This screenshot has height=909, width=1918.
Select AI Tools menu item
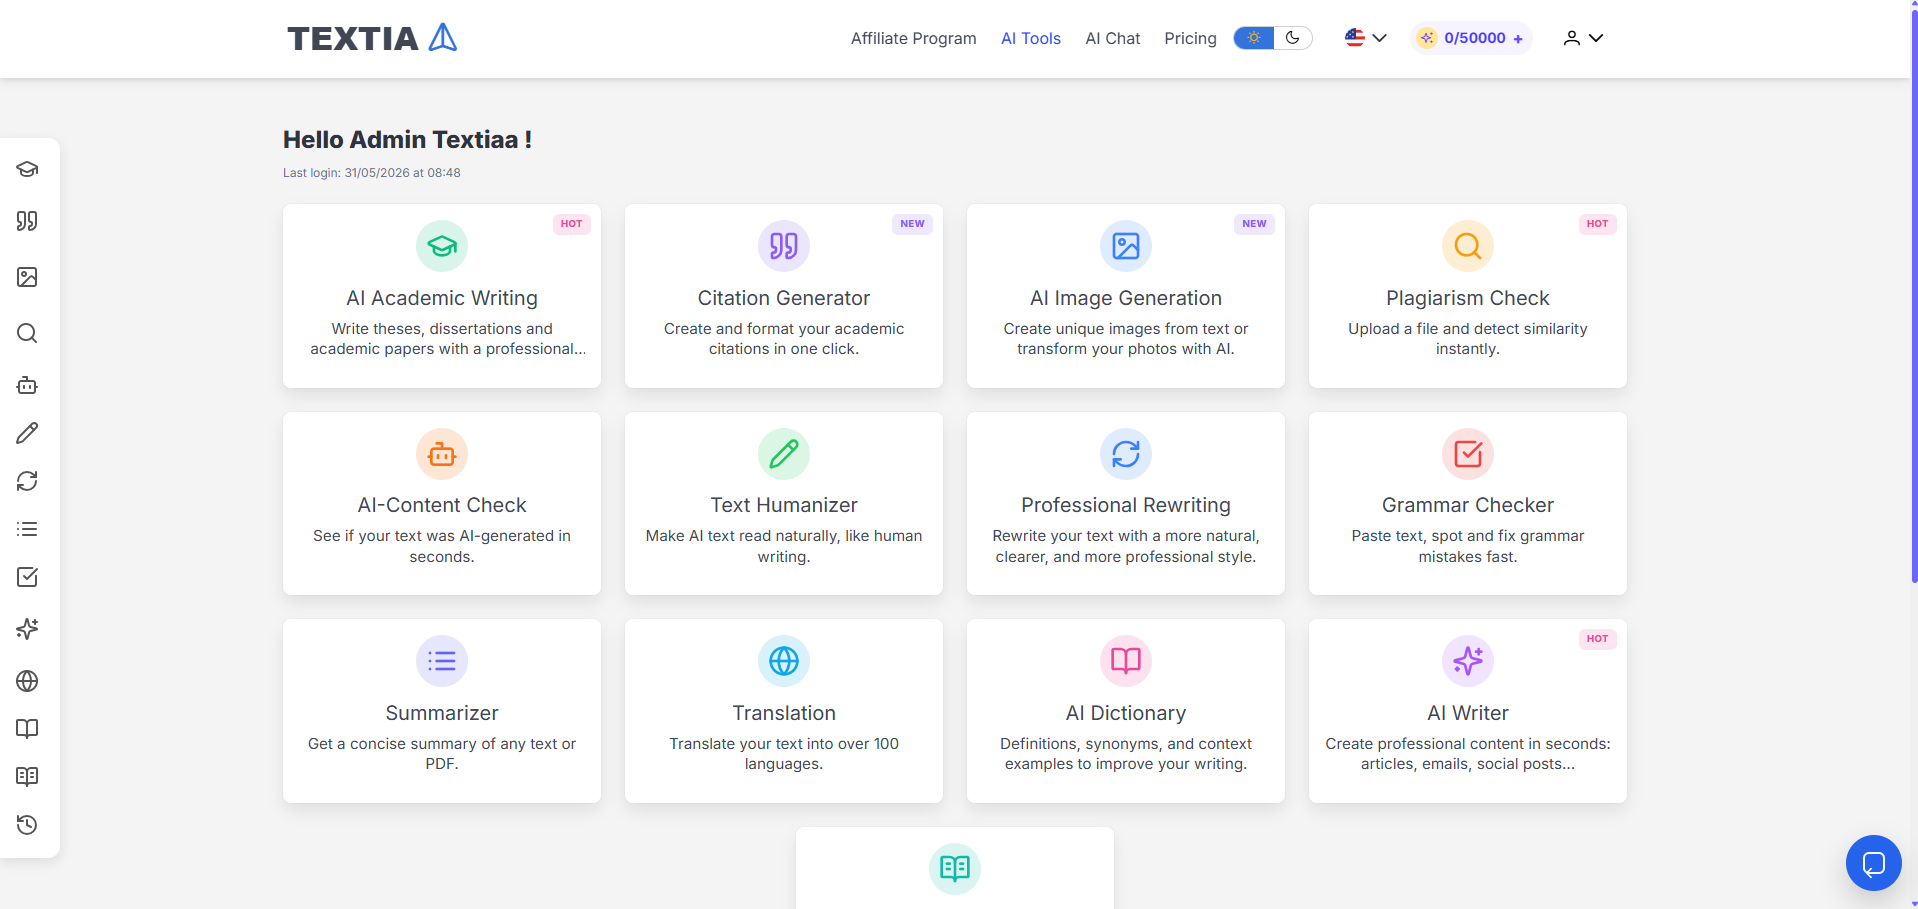tap(1031, 38)
